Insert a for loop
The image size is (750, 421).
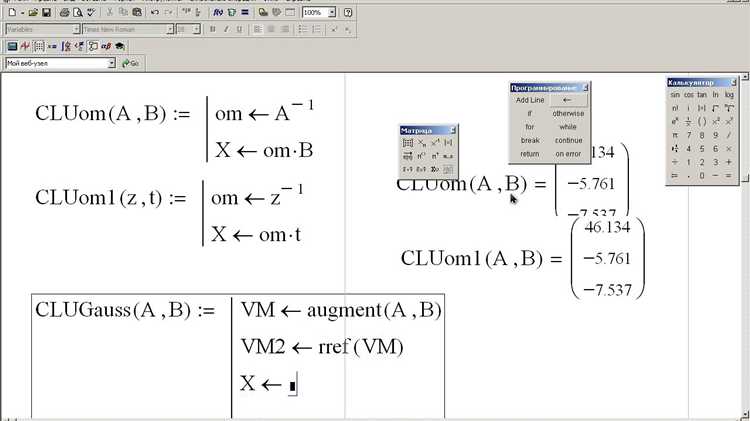[529, 127]
